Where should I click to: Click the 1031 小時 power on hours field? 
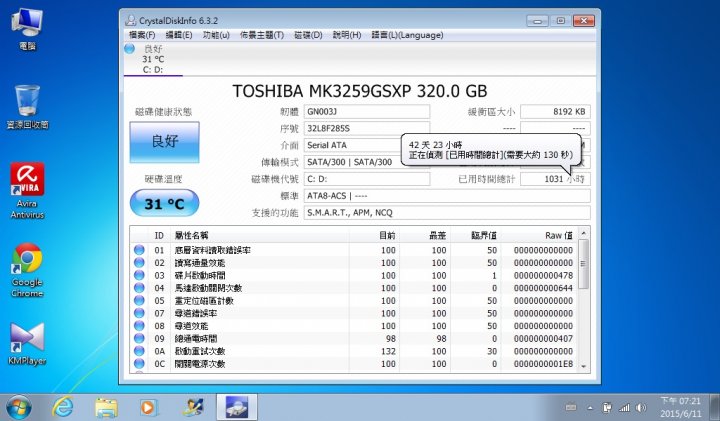555,179
